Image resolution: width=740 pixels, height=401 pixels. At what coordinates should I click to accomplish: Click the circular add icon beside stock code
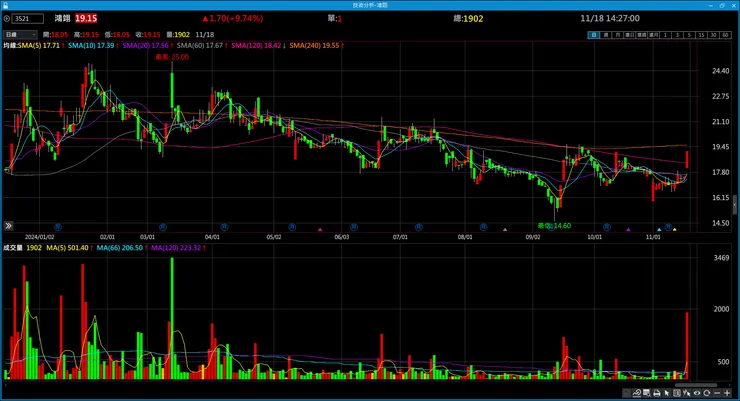tap(7, 18)
